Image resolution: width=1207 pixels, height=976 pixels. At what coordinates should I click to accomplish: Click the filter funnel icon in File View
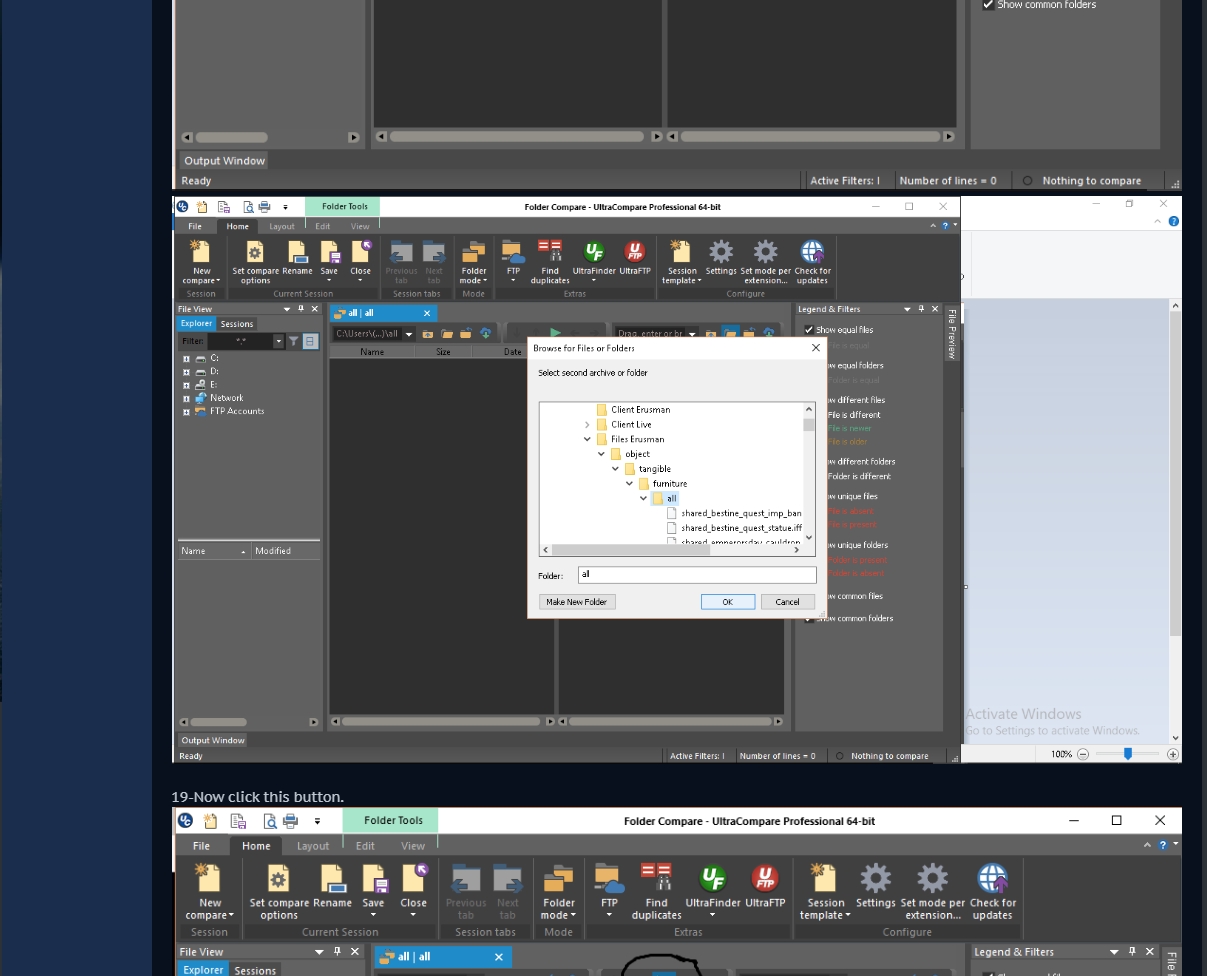click(x=294, y=341)
